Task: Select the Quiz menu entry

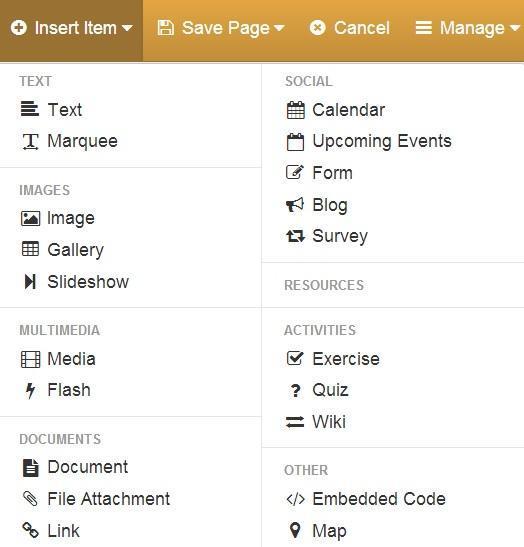Action: 319,390
